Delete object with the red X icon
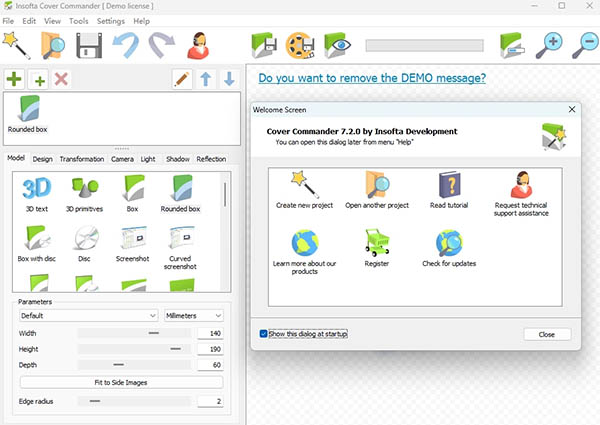 [61, 79]
